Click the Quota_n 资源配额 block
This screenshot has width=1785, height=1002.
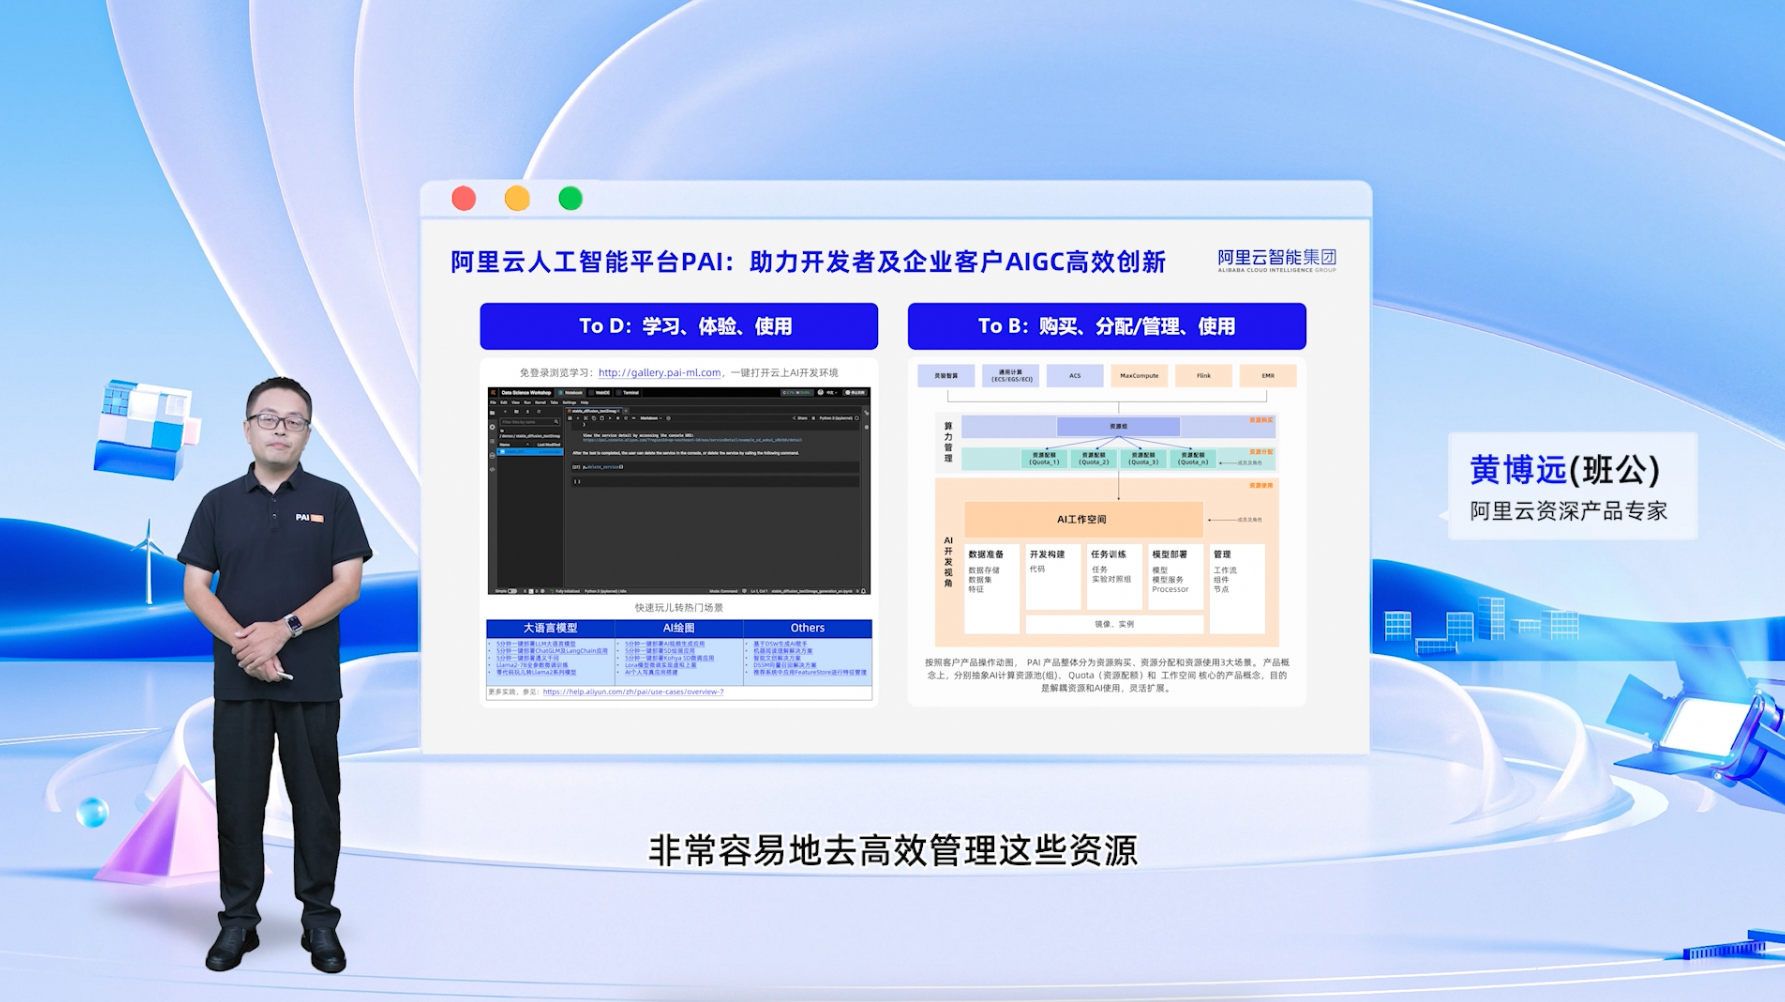1192,458
